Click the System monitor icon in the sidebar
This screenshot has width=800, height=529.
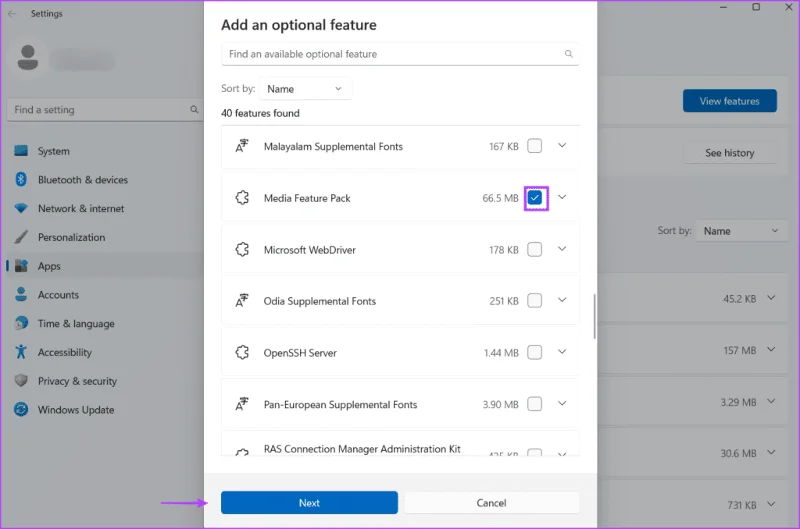(21, 150)
